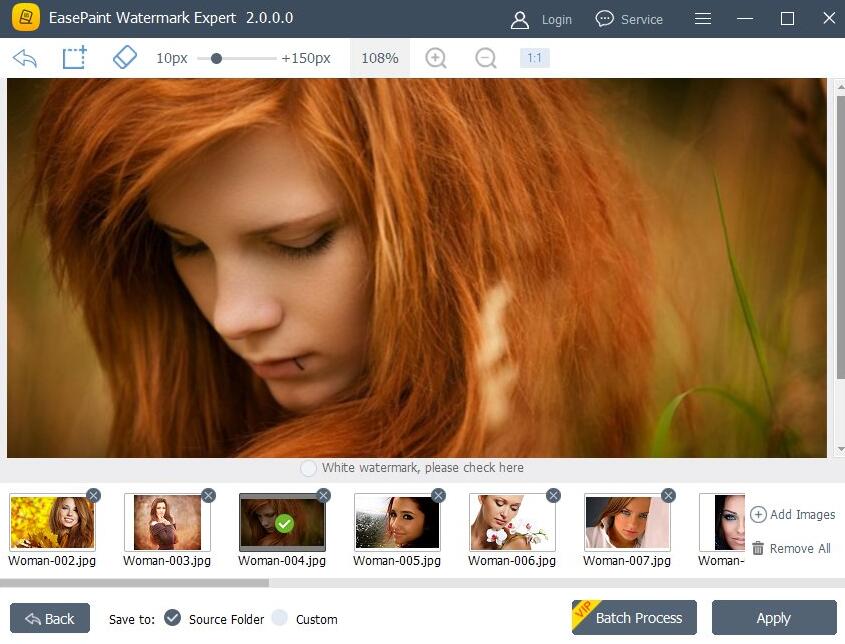The width and height of the screenshot is (845, 644).
Task: Remove Woman-004.jpg with its X icon
Action: [x=323, y=495]
